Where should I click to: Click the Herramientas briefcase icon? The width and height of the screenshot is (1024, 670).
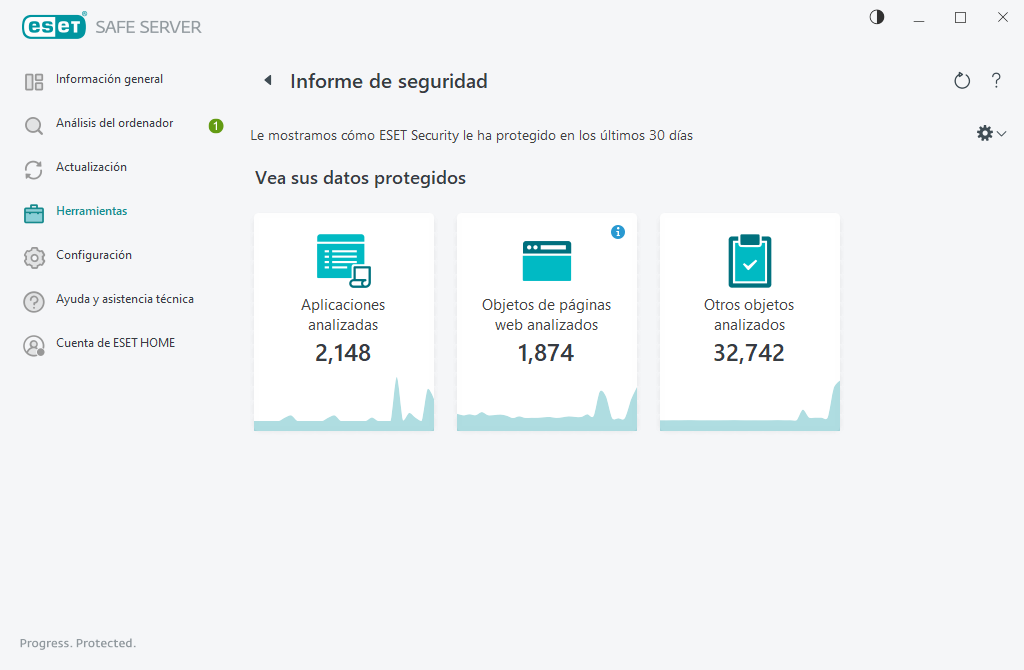pyautogui.click(x=33, y=211)
